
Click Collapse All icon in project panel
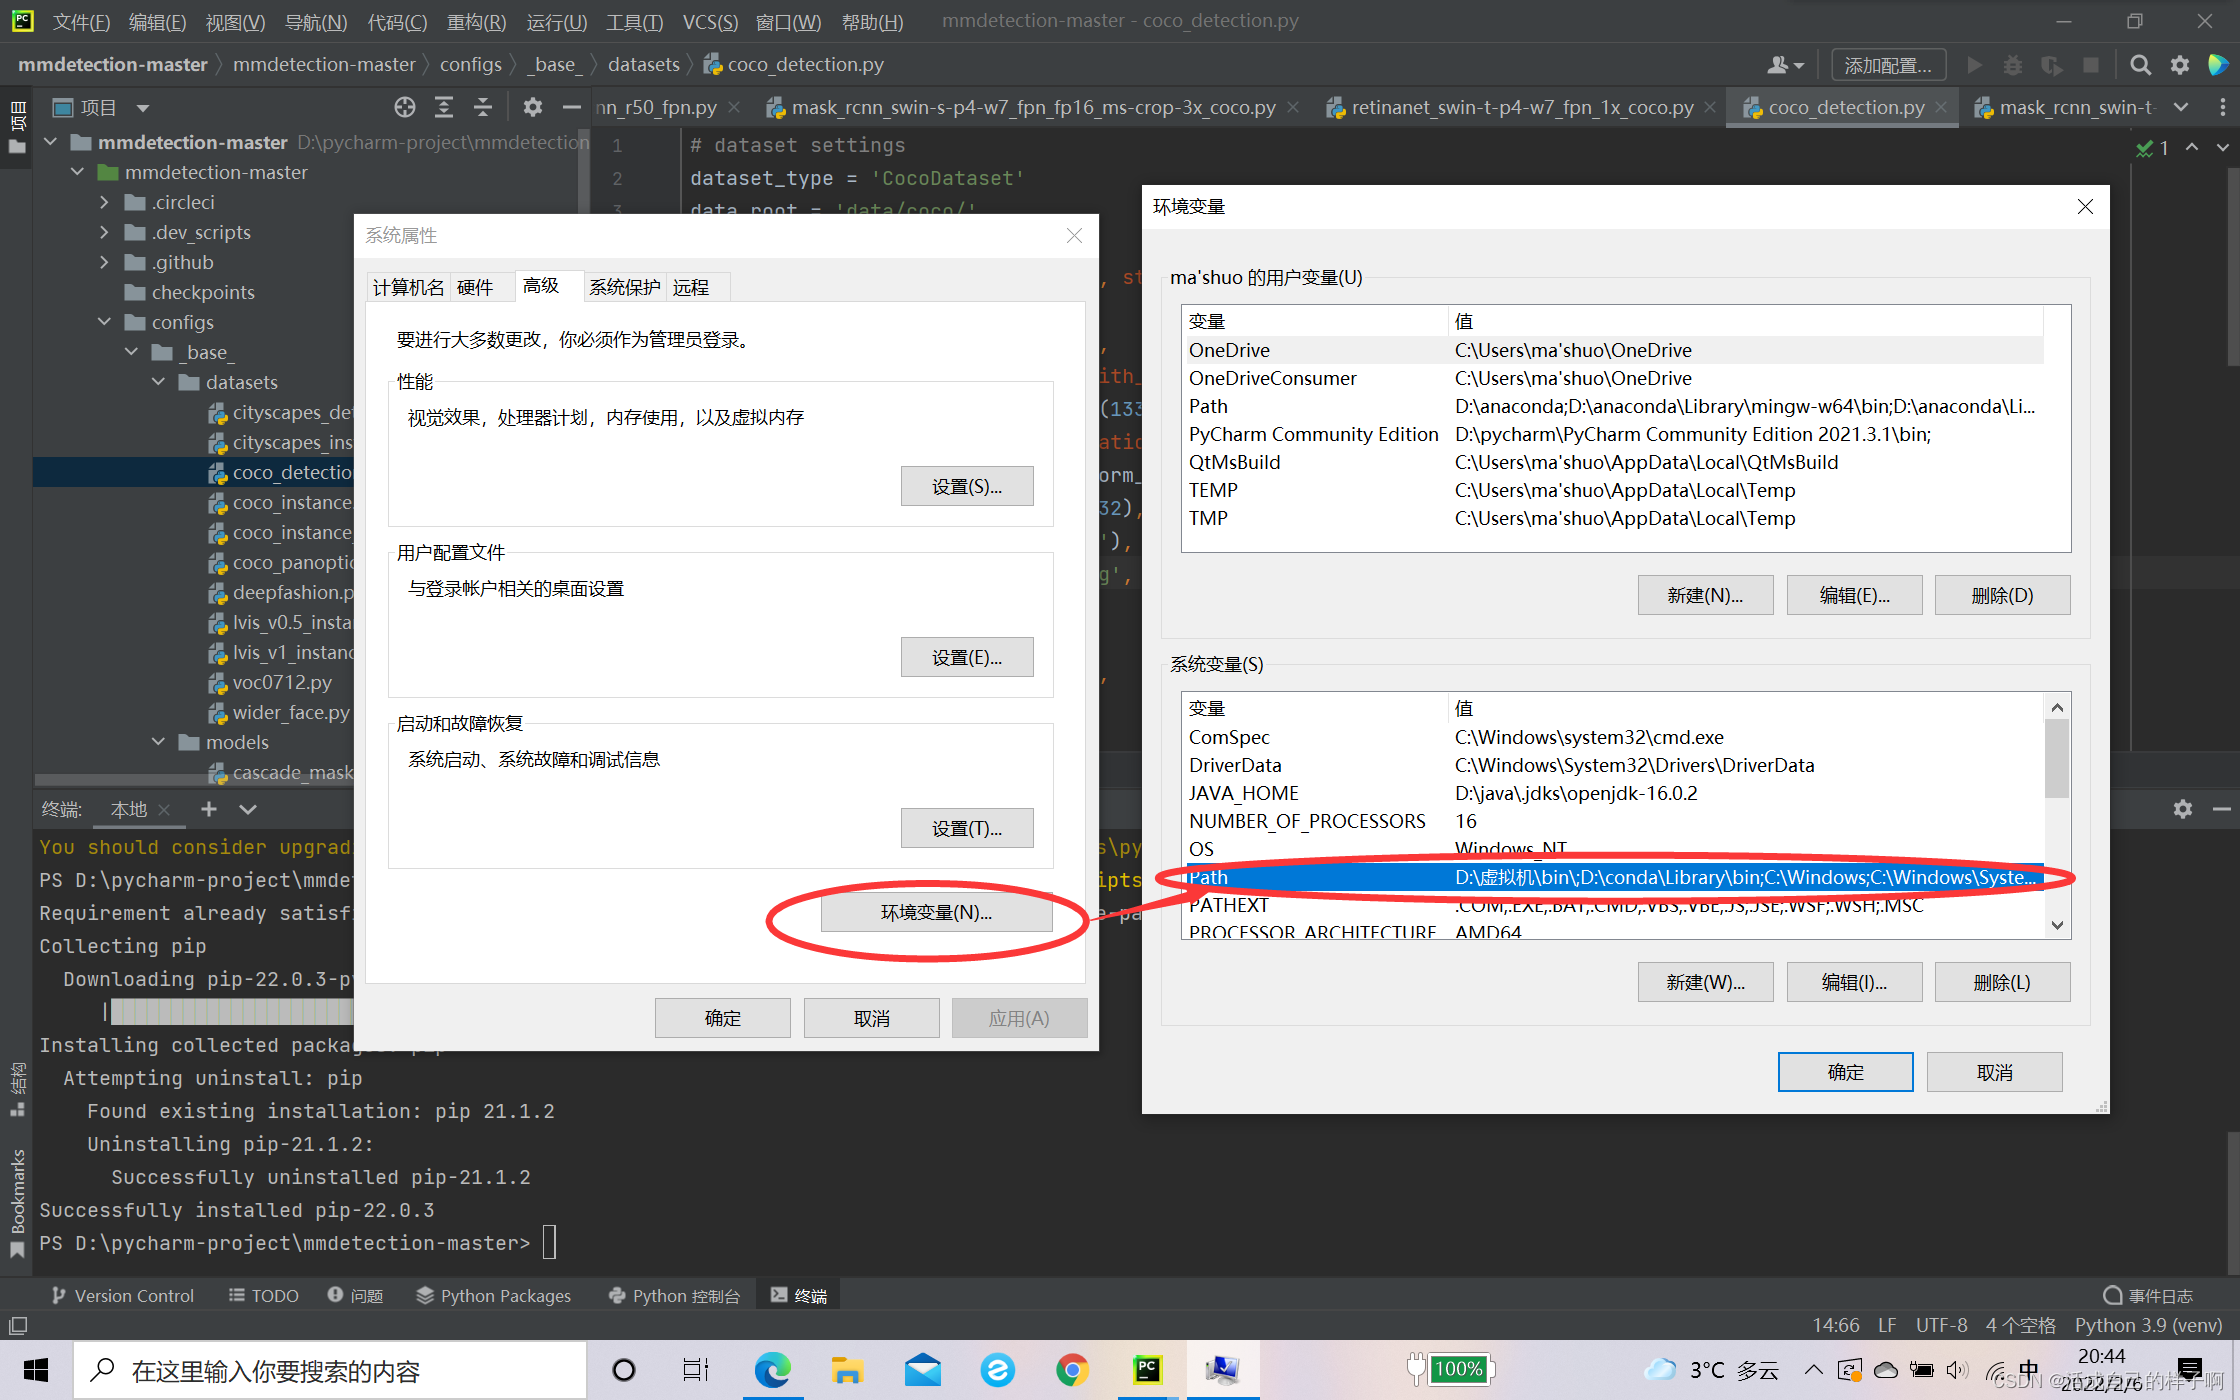pos(483,107)
